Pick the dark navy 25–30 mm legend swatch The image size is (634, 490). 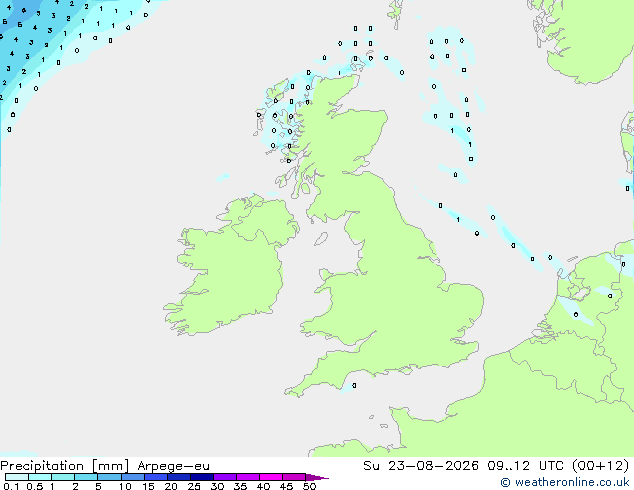202,477
